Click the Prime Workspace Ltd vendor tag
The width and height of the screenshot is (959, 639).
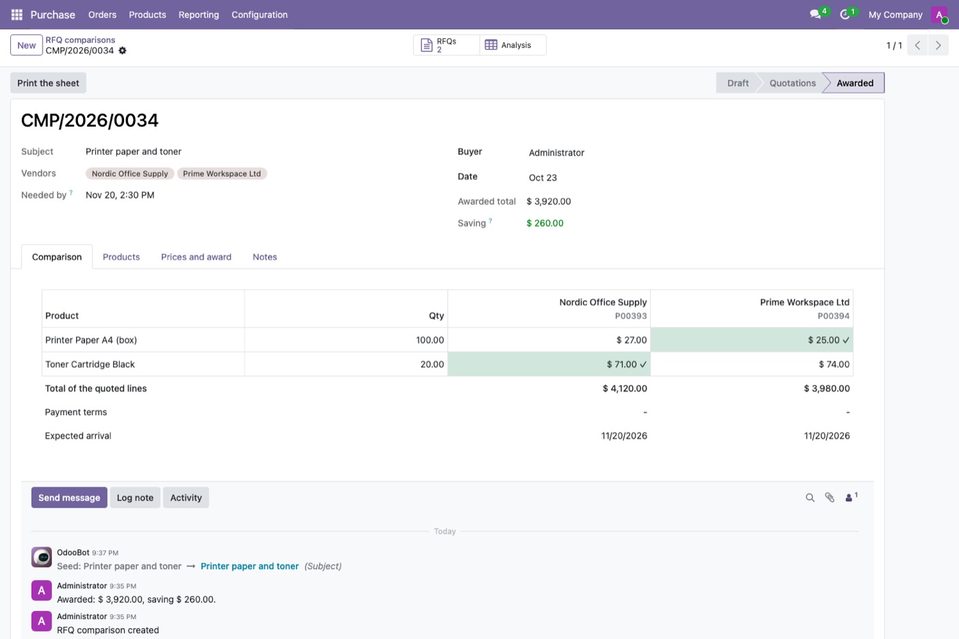coord(222,174)
